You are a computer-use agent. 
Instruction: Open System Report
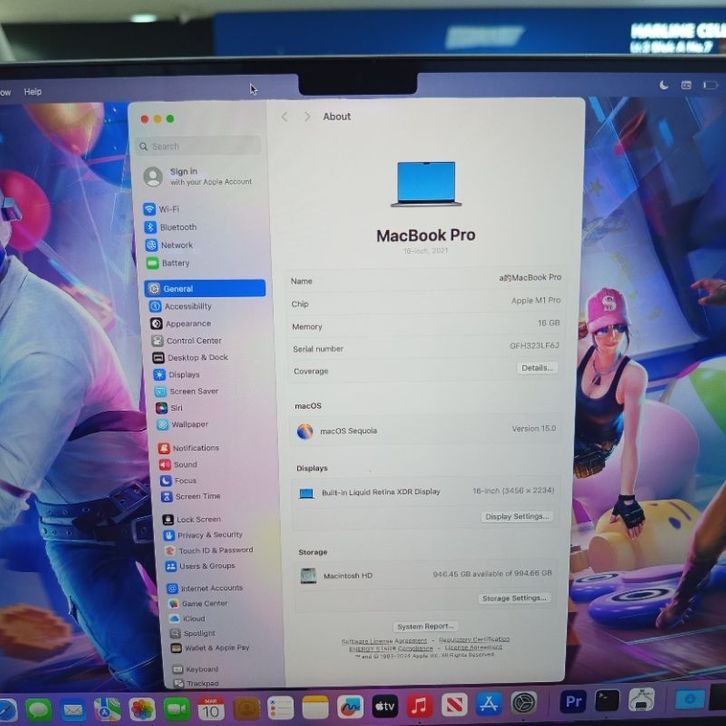425,626
